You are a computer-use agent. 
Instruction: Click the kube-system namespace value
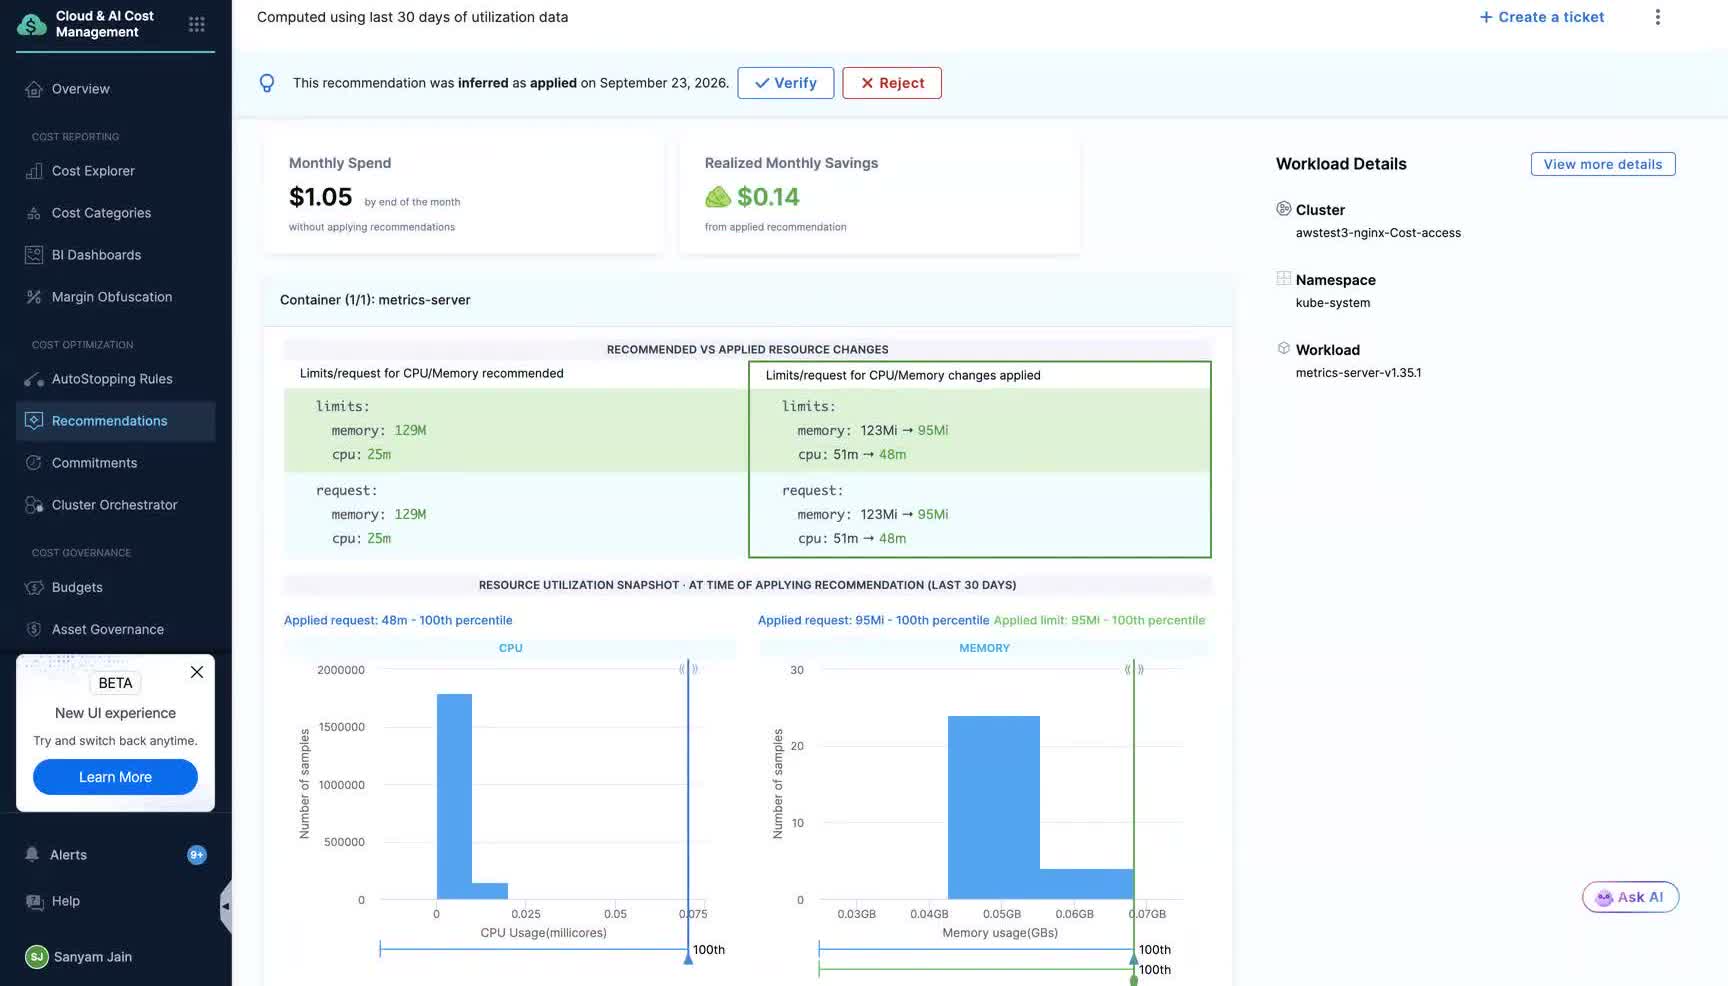1333,303
